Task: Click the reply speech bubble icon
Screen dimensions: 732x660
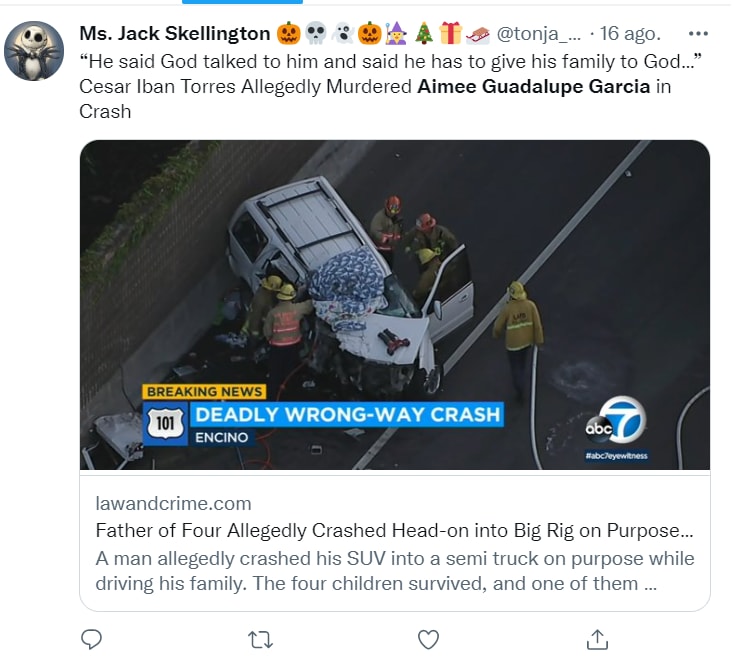Action: [x=92, y=638]
